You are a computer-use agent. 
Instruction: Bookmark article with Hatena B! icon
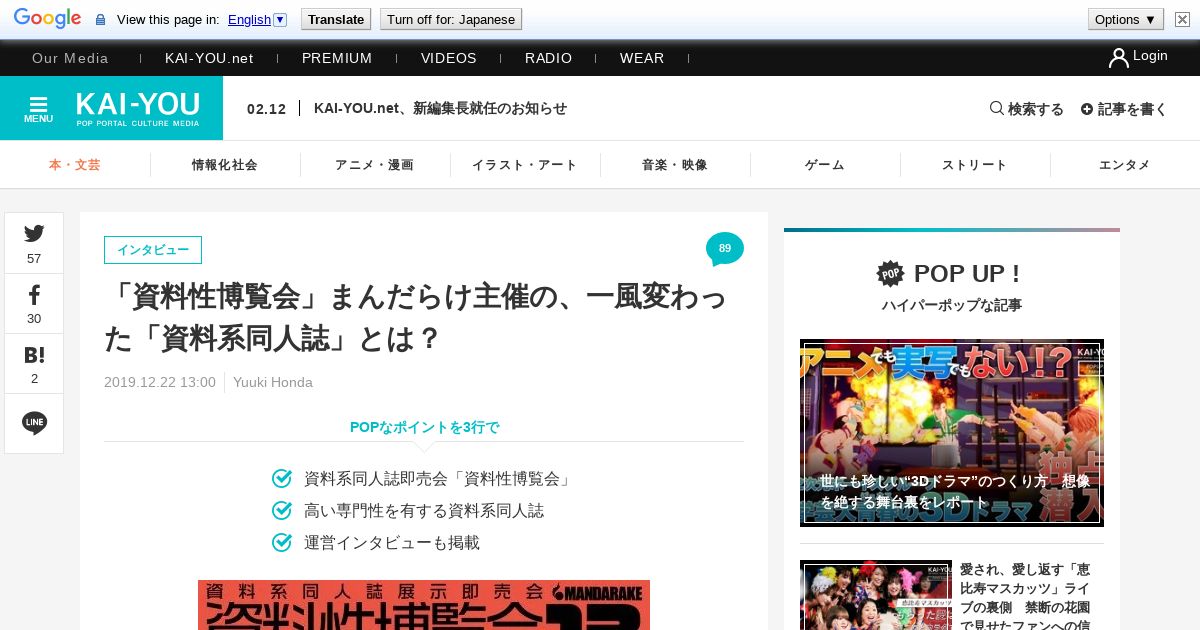(x=34, y=355)
